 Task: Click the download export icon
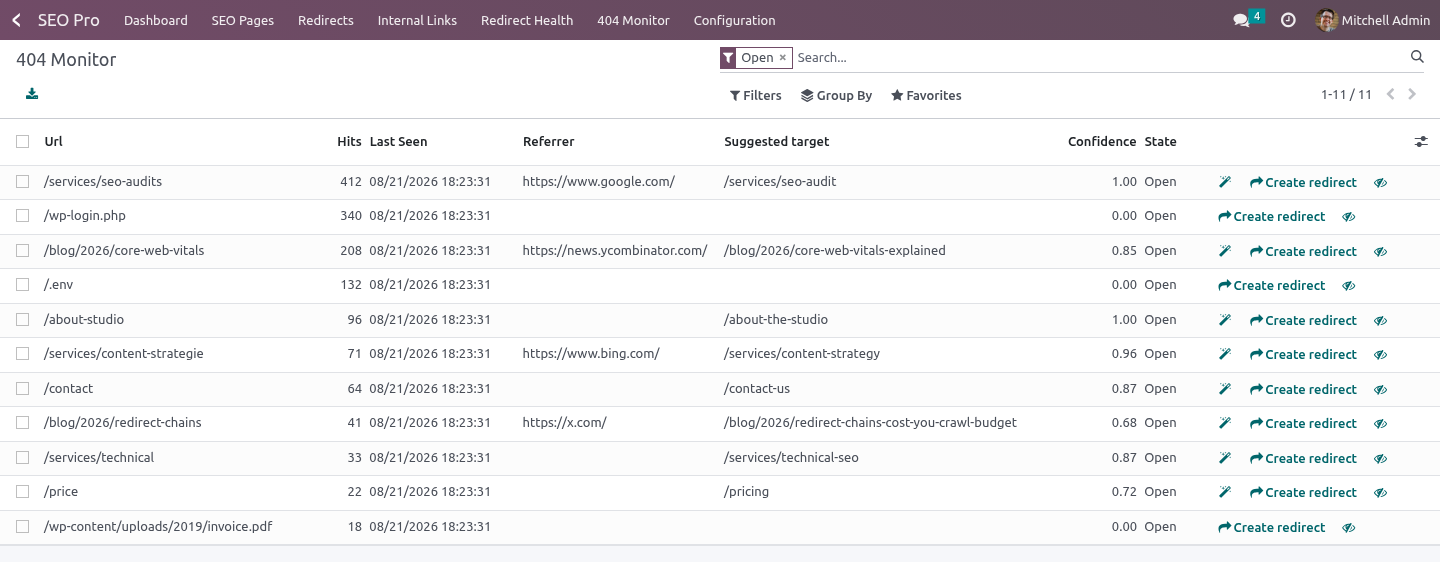tap(32, 94)
